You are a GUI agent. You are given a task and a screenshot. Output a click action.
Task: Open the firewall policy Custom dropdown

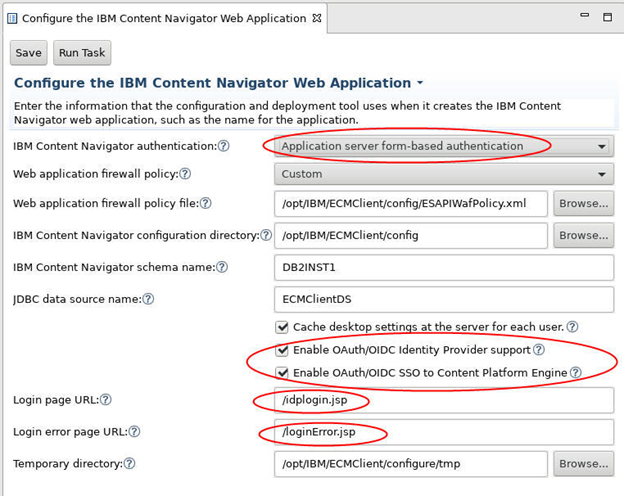(x=444, y=174)
